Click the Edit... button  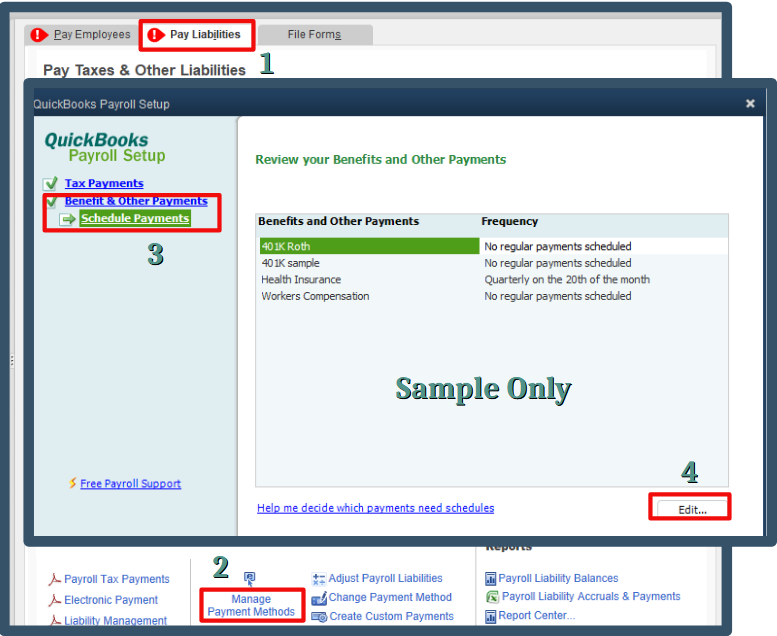pos(692,510)
